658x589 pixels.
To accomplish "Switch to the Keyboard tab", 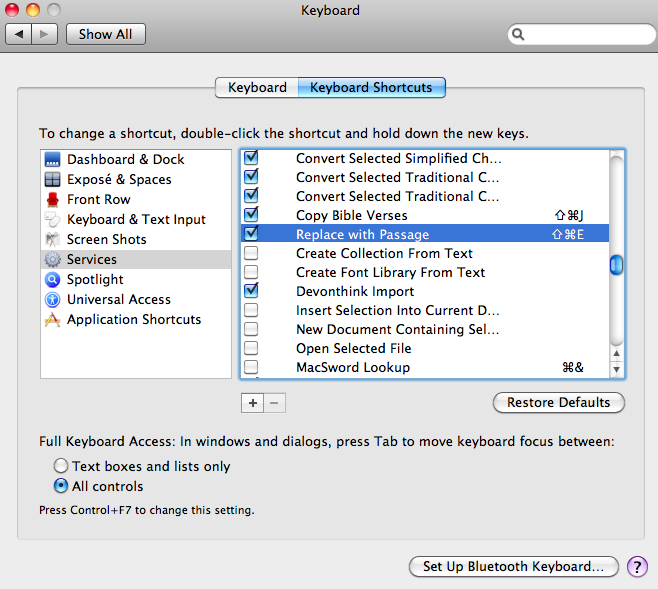I will click(x=257, y=87).
